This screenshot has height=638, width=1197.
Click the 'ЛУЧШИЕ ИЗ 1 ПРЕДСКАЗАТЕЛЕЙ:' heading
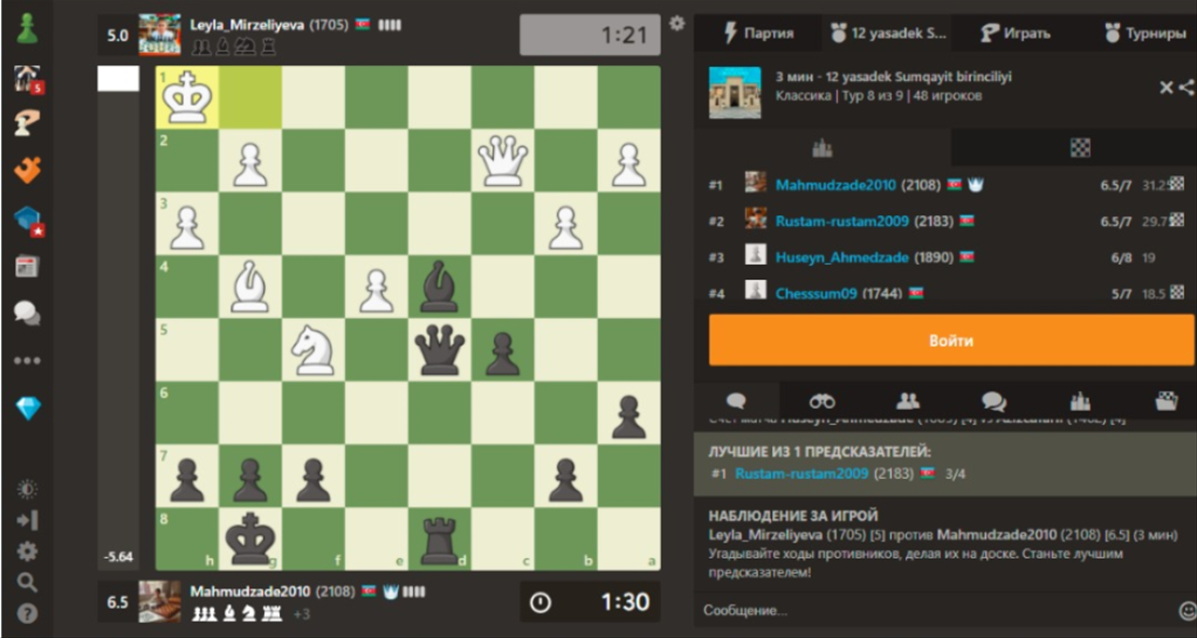point(819,451)
